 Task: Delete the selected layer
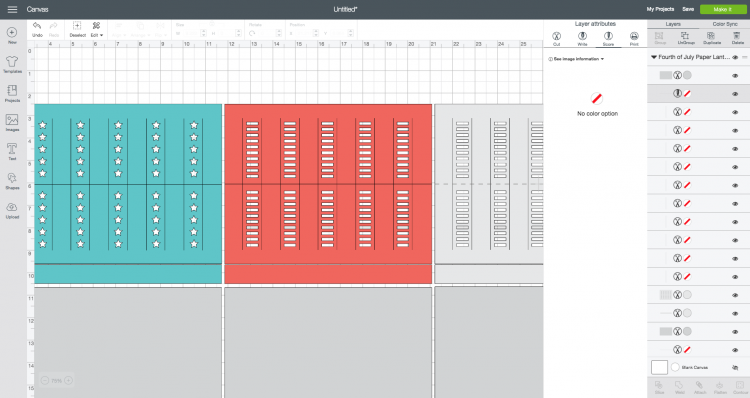pyautogui.click(x=737, y=38)
